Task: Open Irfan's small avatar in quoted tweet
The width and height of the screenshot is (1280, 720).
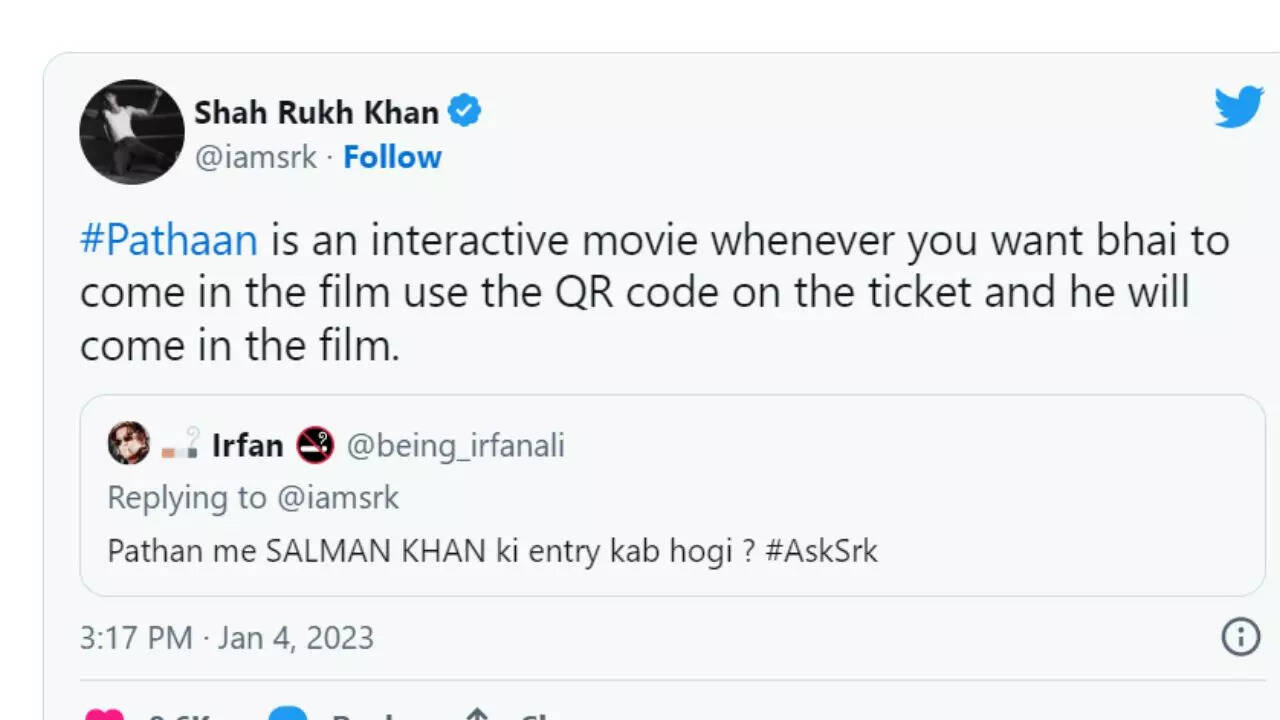Action: 129,444
